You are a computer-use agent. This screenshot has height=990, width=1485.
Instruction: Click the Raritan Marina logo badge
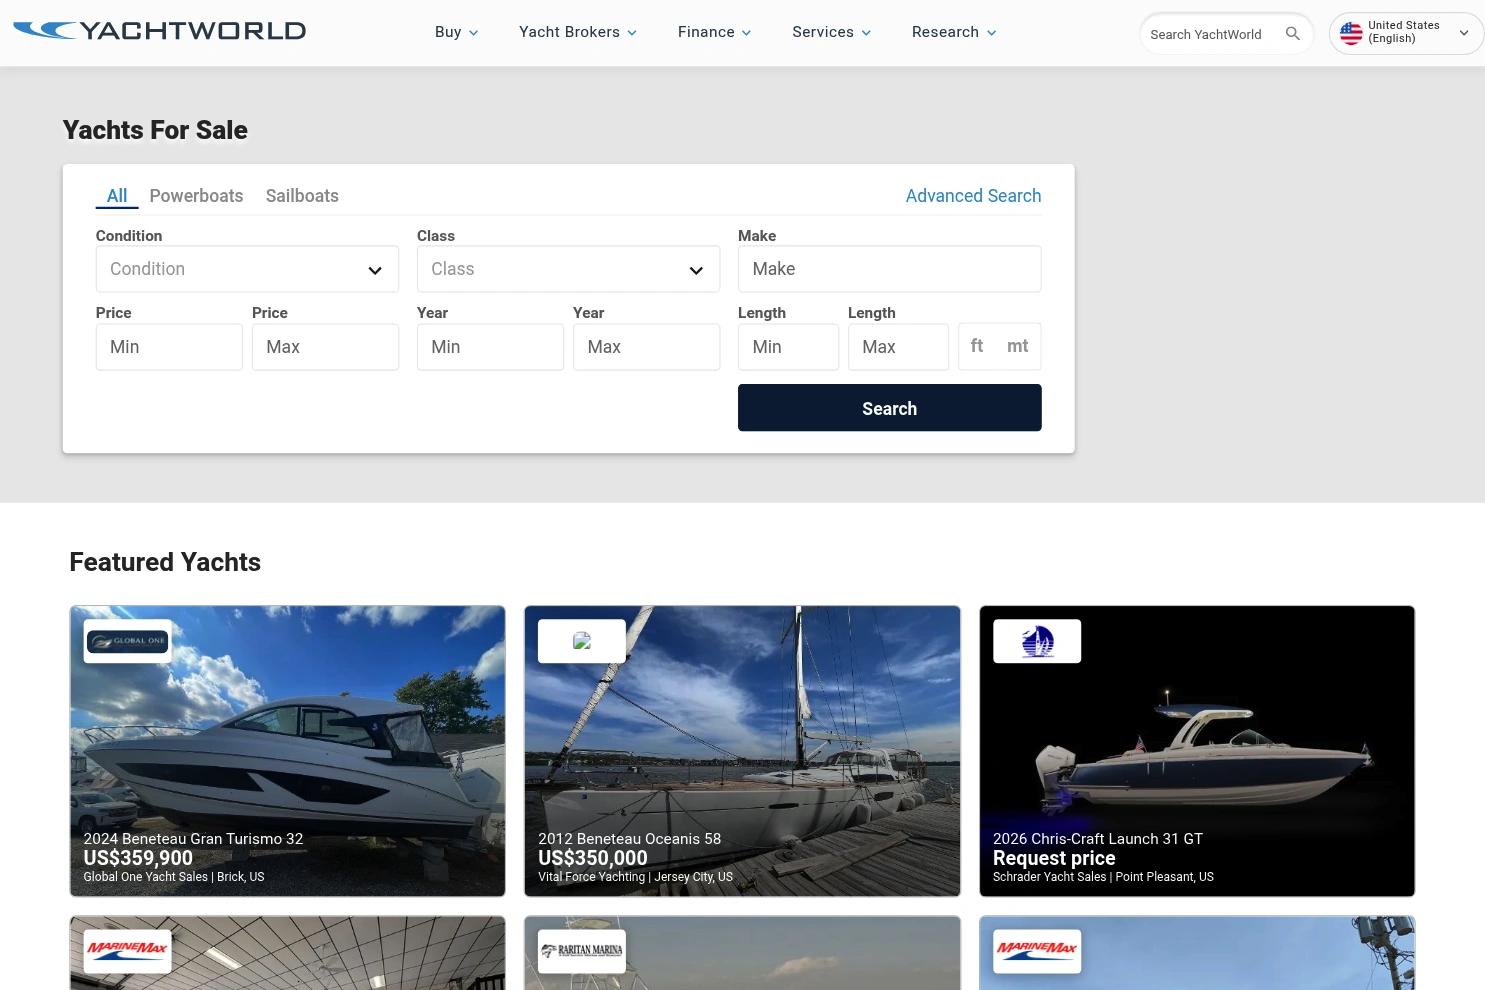pos(582,951)
